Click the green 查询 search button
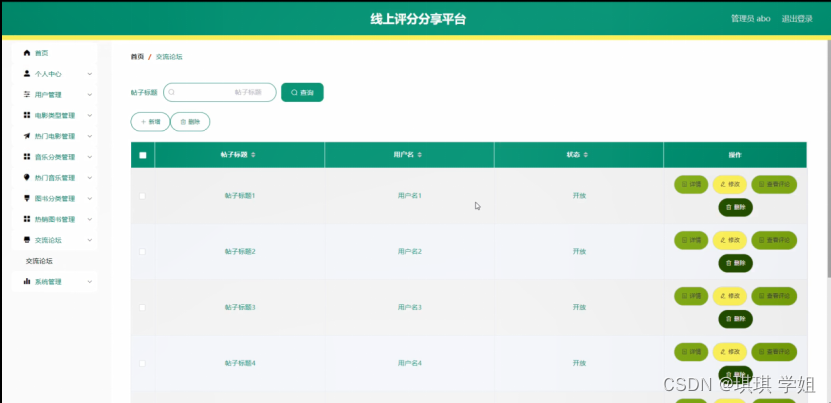 tap(302, 92)
